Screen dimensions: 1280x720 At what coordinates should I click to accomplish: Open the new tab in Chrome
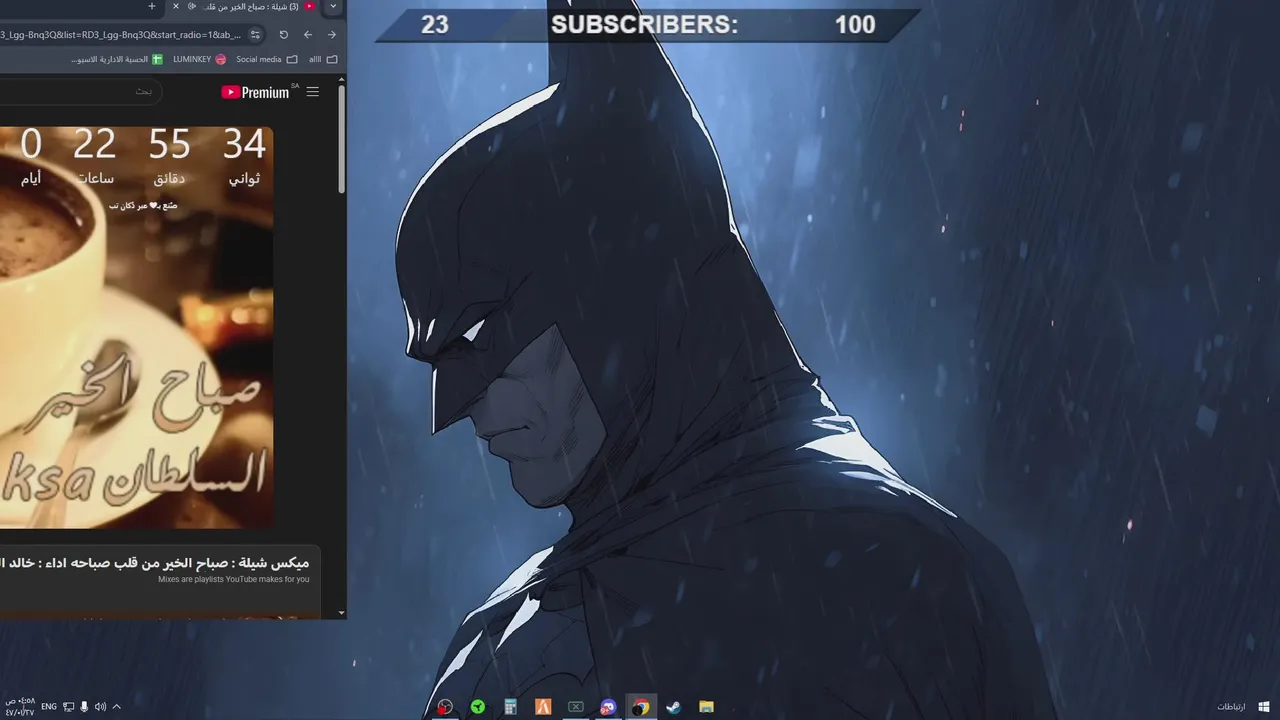(152, 6)
